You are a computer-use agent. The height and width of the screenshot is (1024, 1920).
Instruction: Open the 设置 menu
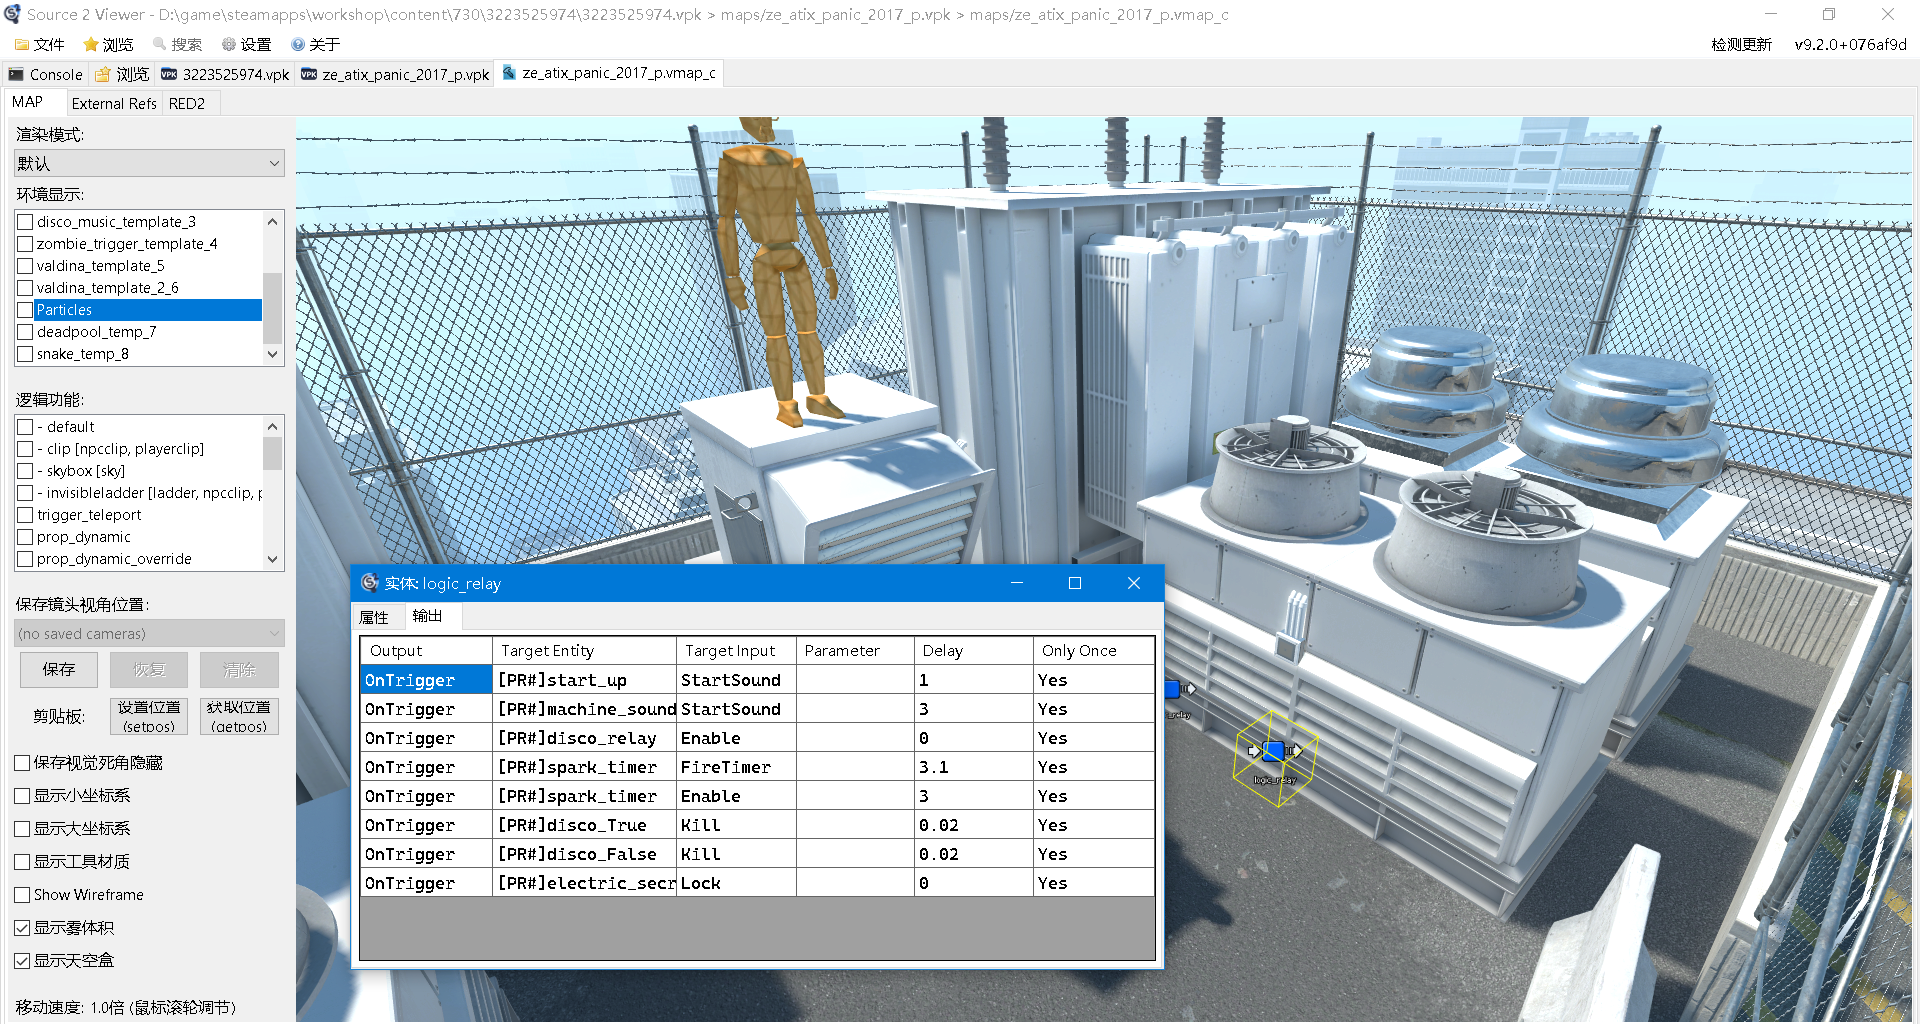click(246, 45)
